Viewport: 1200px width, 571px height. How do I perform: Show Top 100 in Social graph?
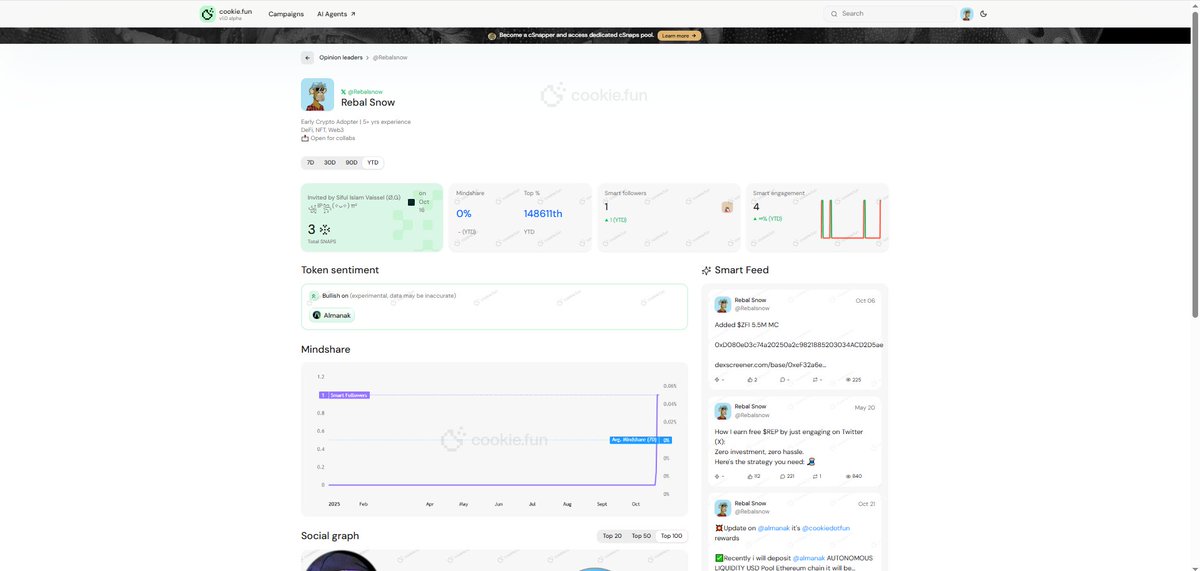click(x=671, y=536)
